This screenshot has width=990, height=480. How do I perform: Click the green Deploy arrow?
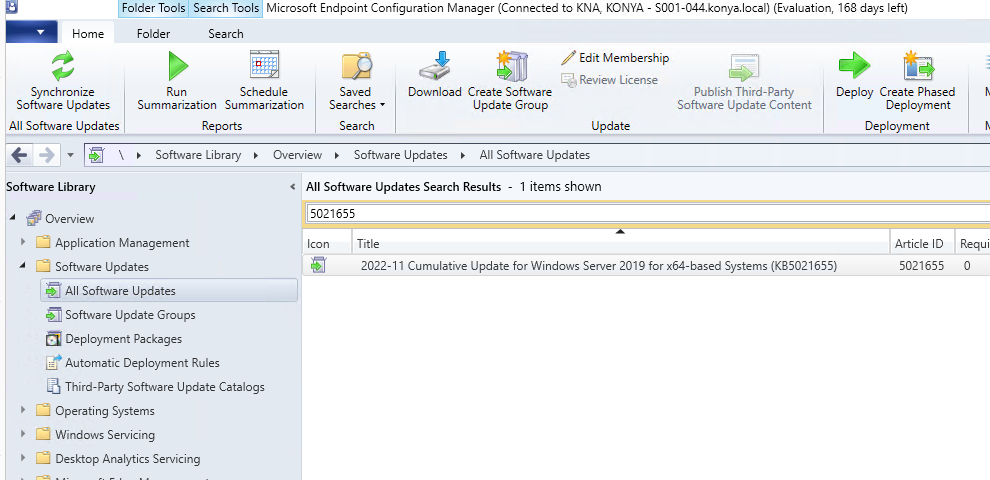pos(854,66)
